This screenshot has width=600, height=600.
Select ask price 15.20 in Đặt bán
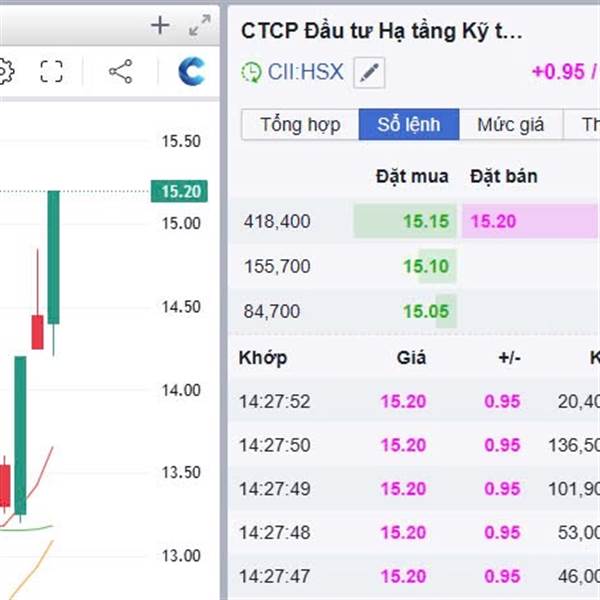[x=493, y=221]
